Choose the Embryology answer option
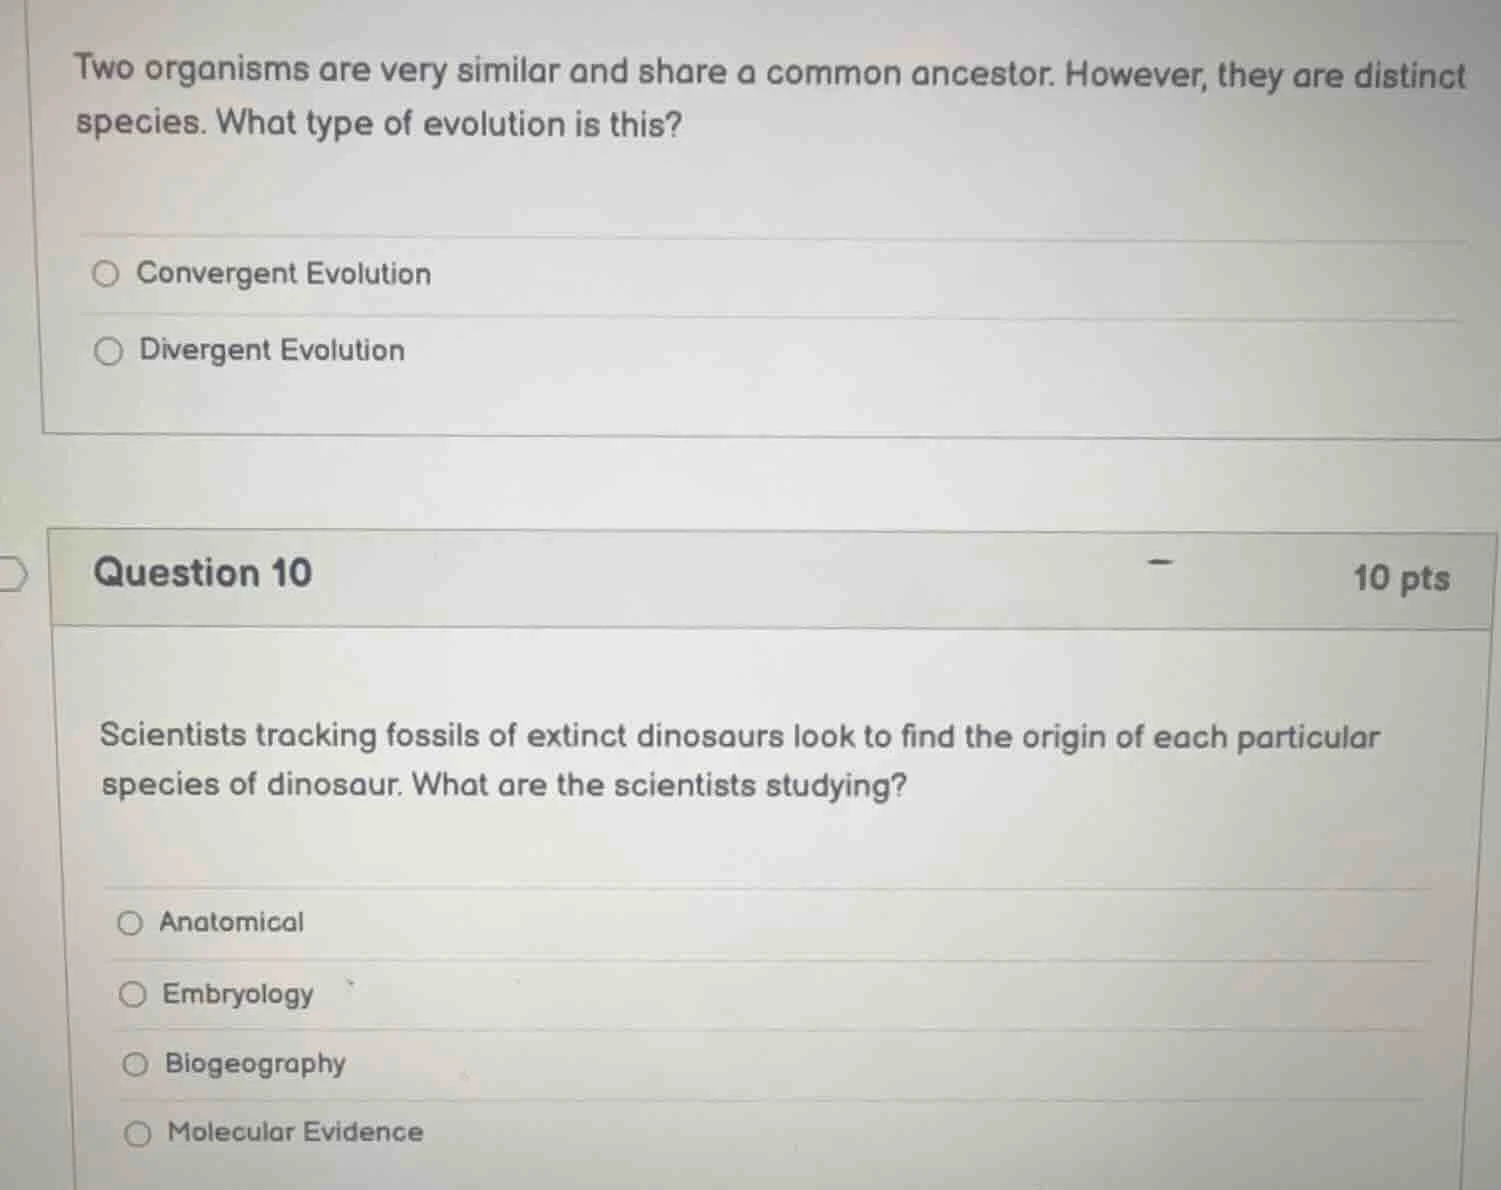This screenshot has width=1501, height=1190. coord(132,993)
